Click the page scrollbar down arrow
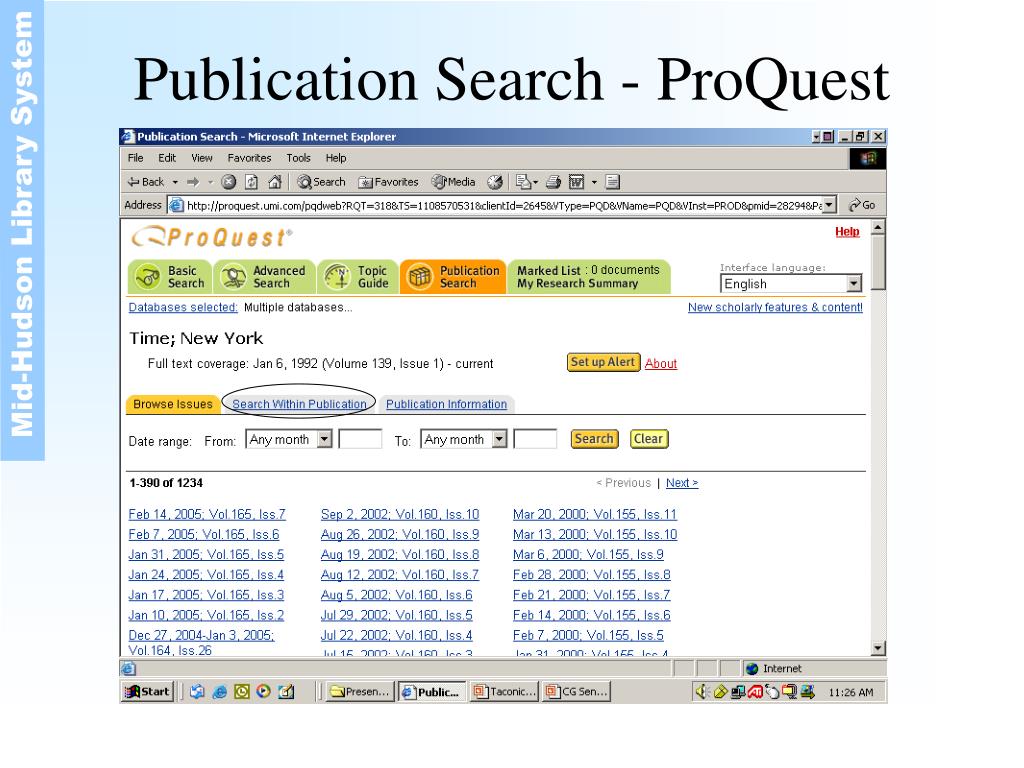The image size is (1024, 768). click(878, 648)
